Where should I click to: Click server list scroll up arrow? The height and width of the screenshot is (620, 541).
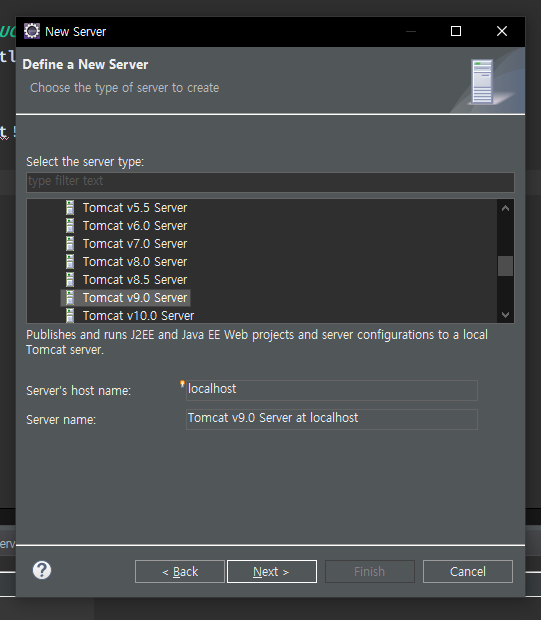coord(505,208)
